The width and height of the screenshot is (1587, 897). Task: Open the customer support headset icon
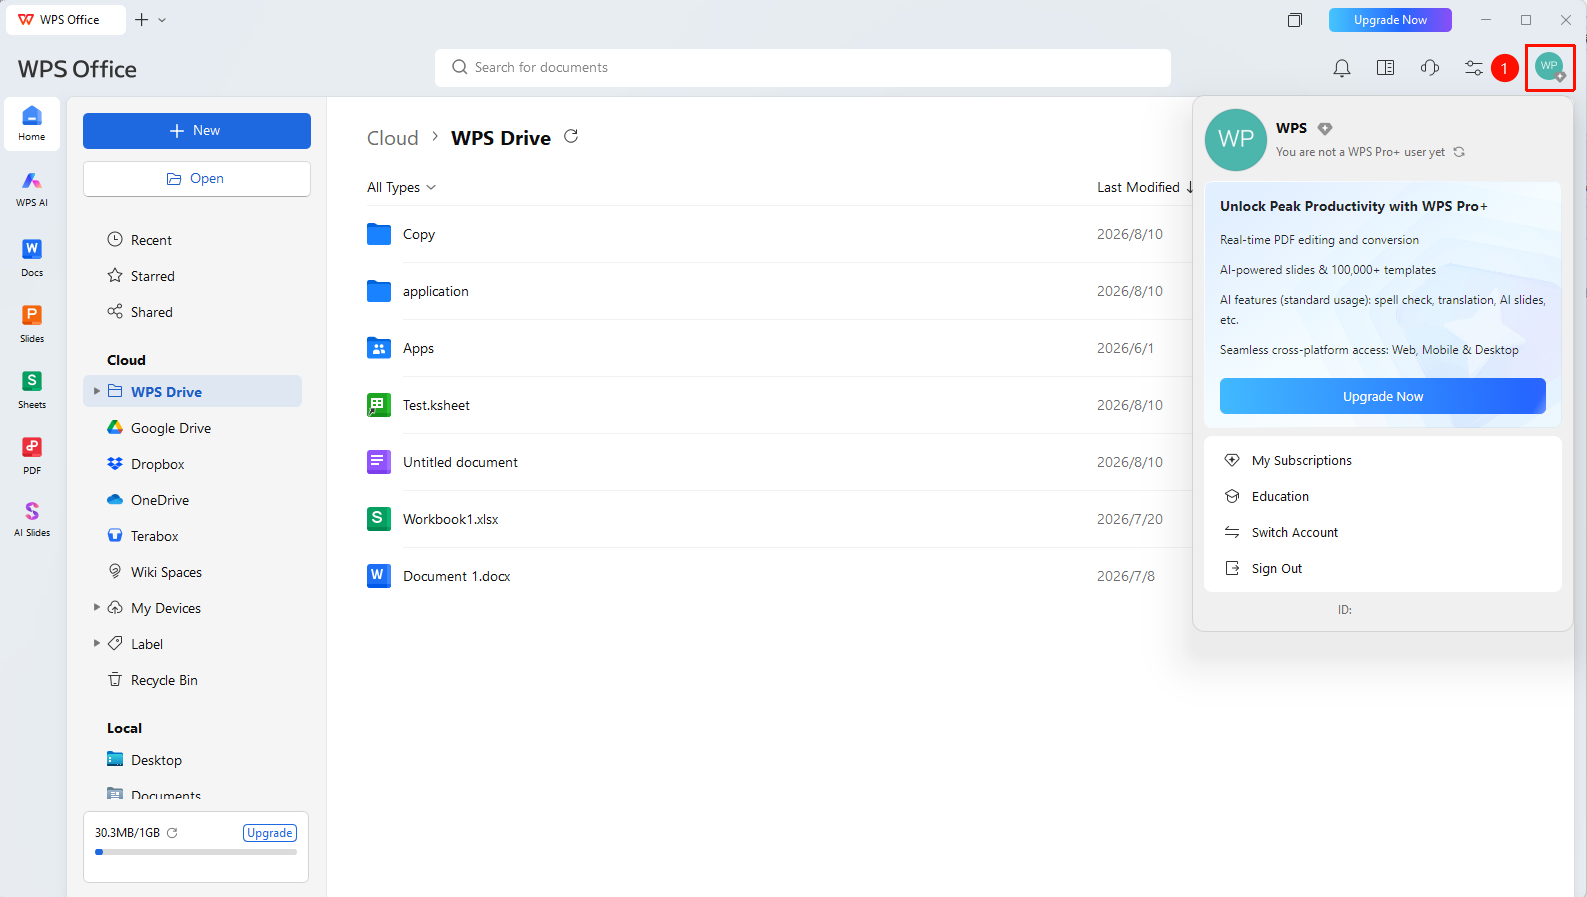click(1430, 68)
